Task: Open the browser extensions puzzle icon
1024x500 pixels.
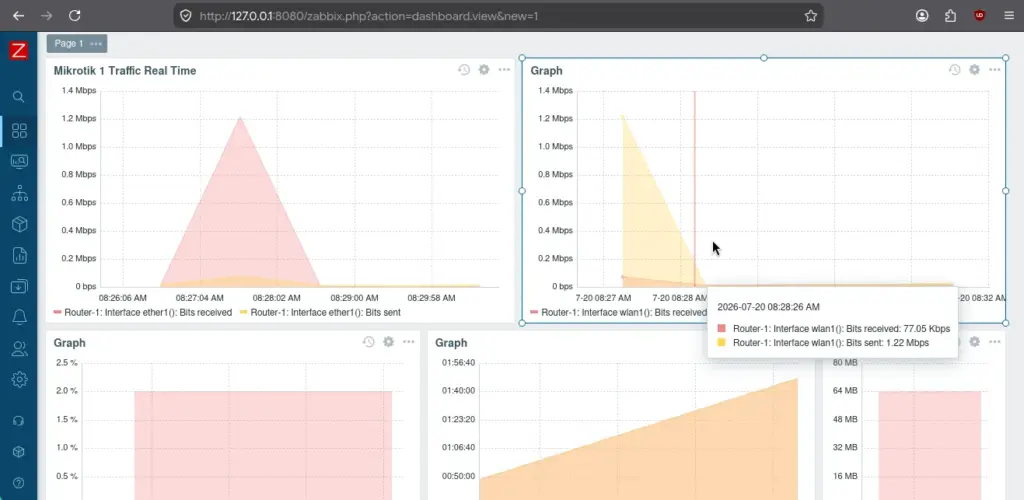Action: click(x=950, y=16)
